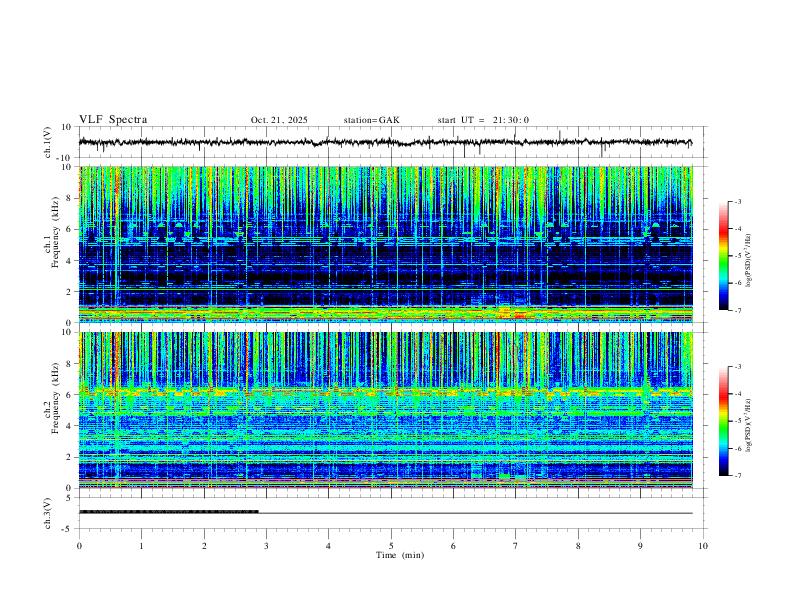
Task: Click the "-10" tick on ch.1(V) axis
Action: tap(66, 158)
